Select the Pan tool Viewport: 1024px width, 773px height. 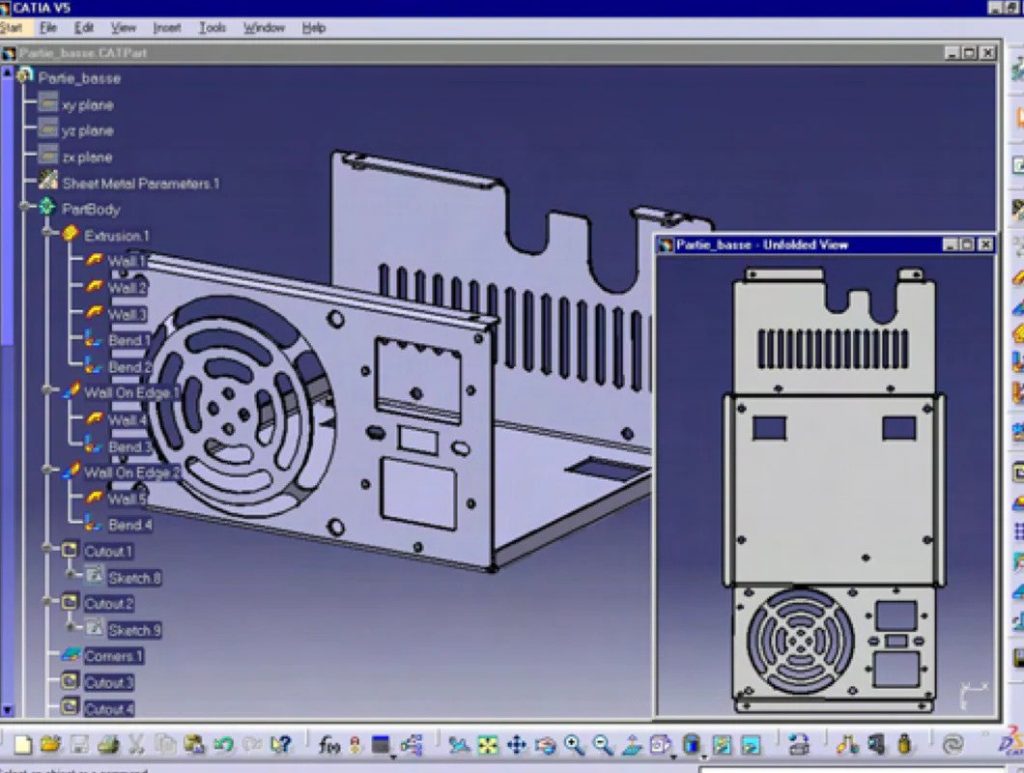point(517,744)
